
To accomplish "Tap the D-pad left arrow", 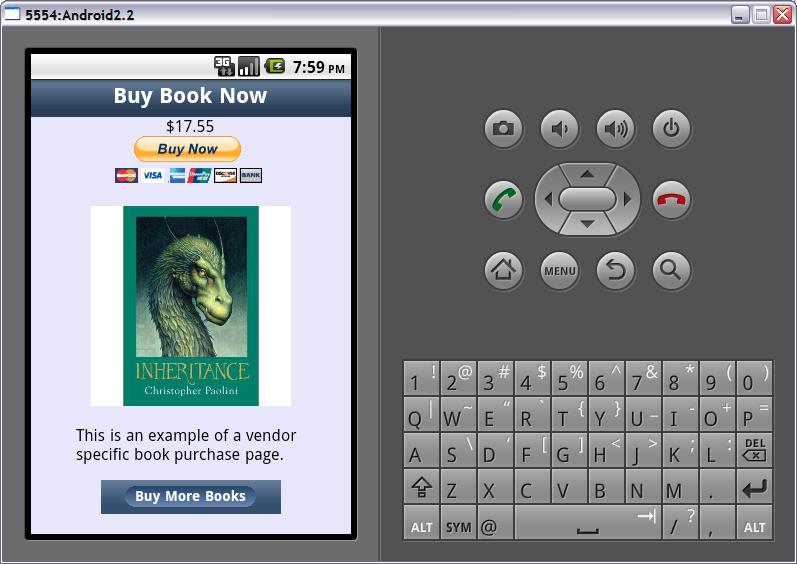I will (547, 199).
